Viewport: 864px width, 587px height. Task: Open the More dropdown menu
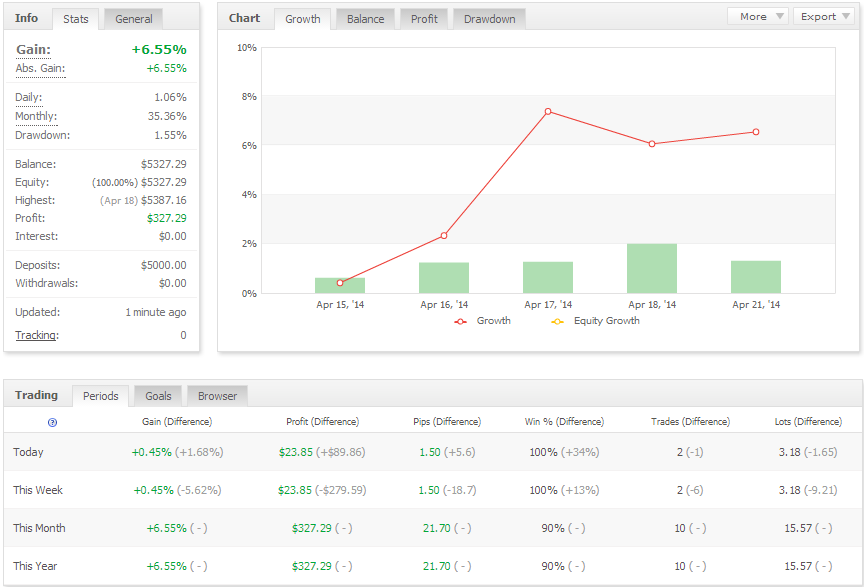pyautogui.click(x=758, y=17)
